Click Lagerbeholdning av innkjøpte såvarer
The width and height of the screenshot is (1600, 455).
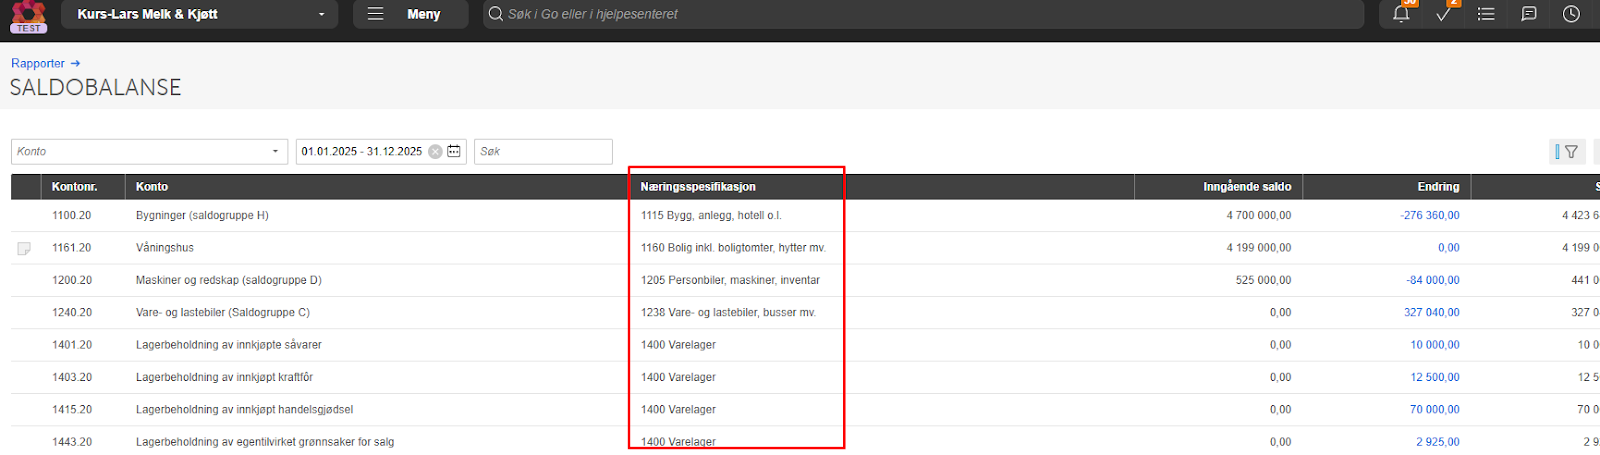[229, 345]
